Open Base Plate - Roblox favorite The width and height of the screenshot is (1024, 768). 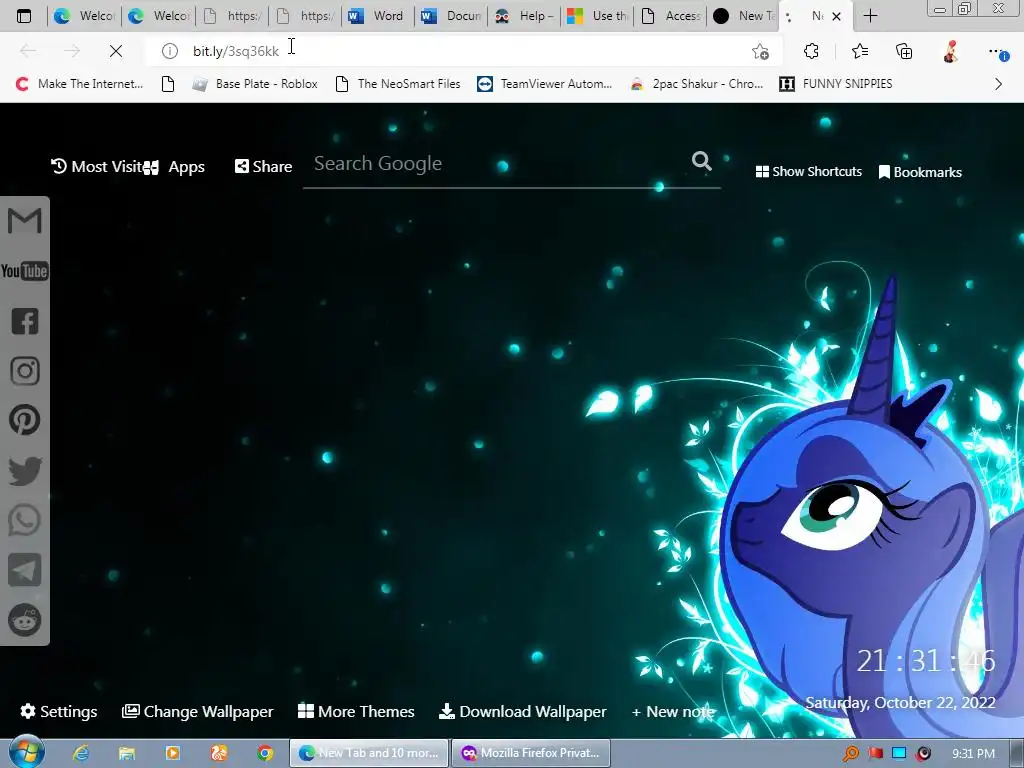coord(255,84)
